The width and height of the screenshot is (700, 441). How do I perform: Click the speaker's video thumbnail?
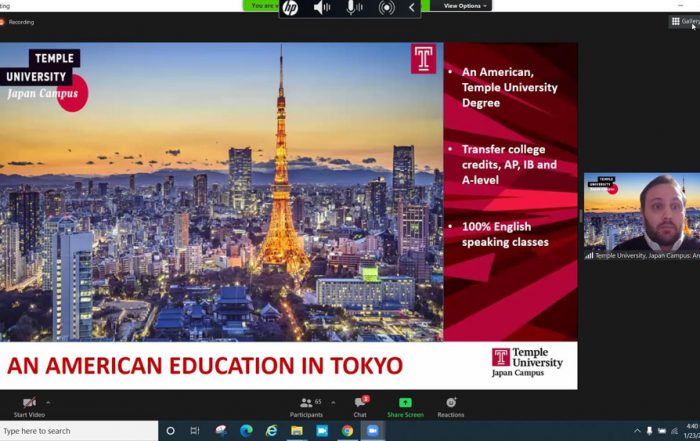(x=642, y=212)
